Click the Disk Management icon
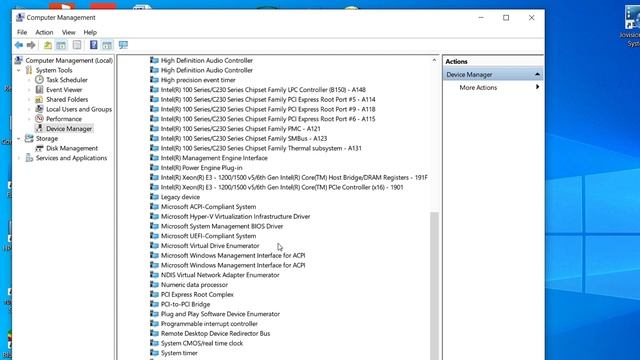 tap(39, 148)
